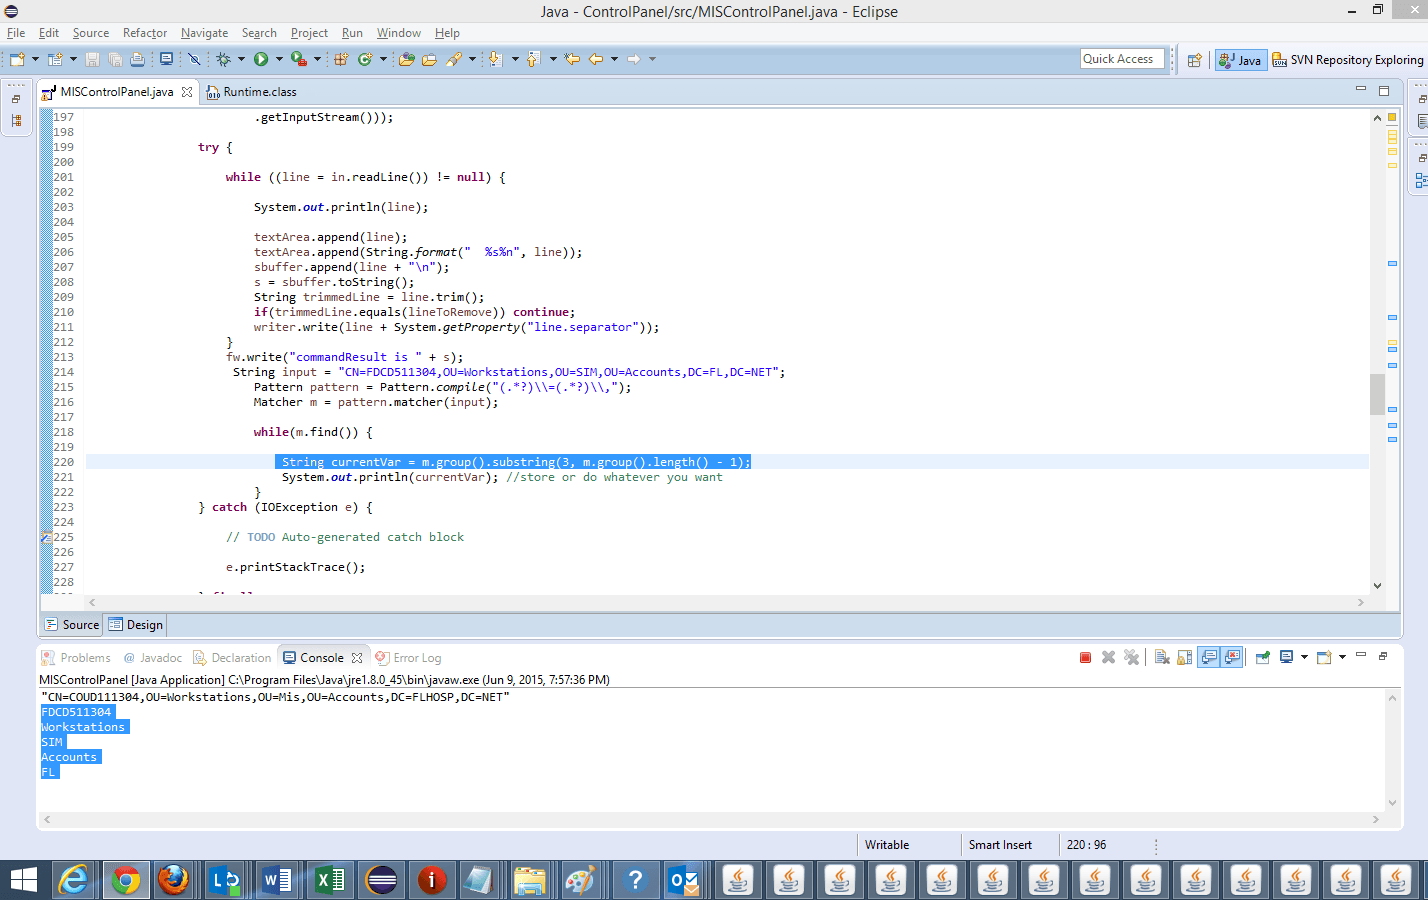This screenshot has width=1428, height=900.
Task: Click the Run External Tools icon
Action: tap(298, 59)
